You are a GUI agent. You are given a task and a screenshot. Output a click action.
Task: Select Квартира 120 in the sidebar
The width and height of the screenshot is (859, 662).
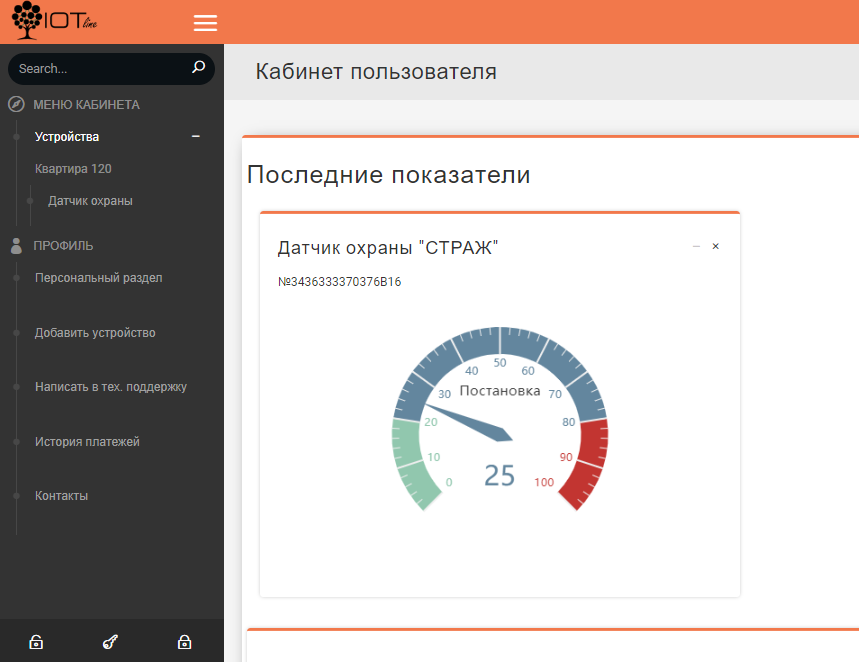click(x=73, y=169)
